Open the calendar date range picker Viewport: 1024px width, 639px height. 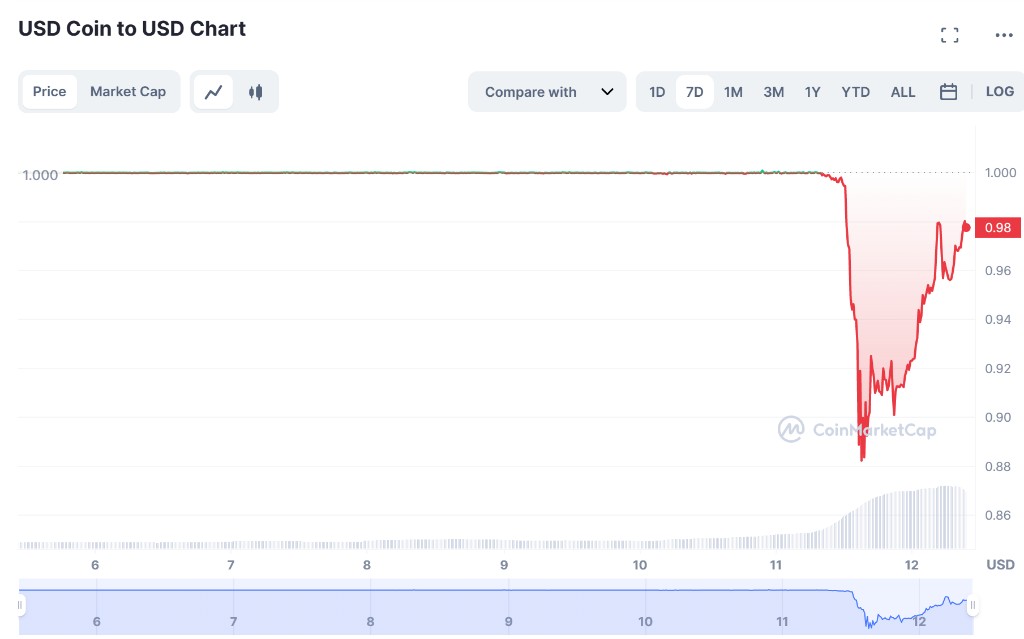point(948,92)
